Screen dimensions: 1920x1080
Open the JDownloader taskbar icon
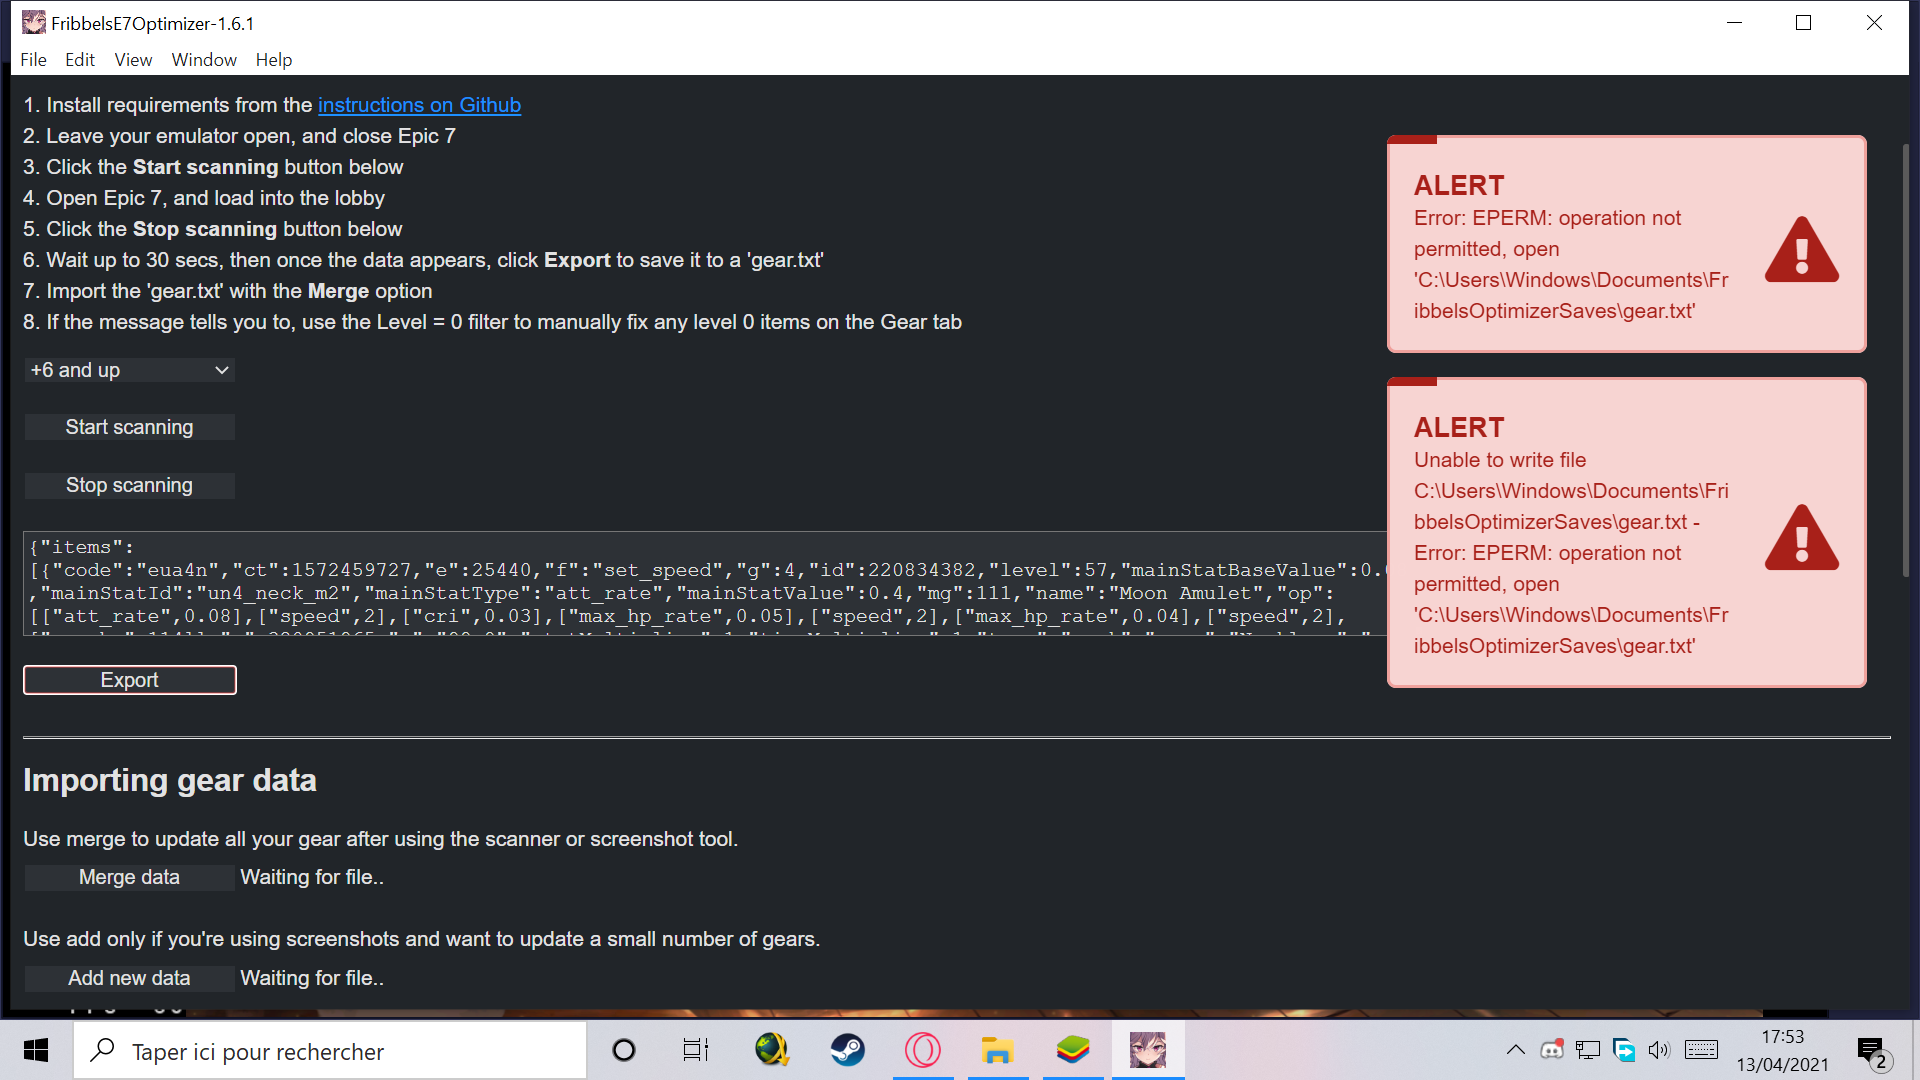(772, 1050)
